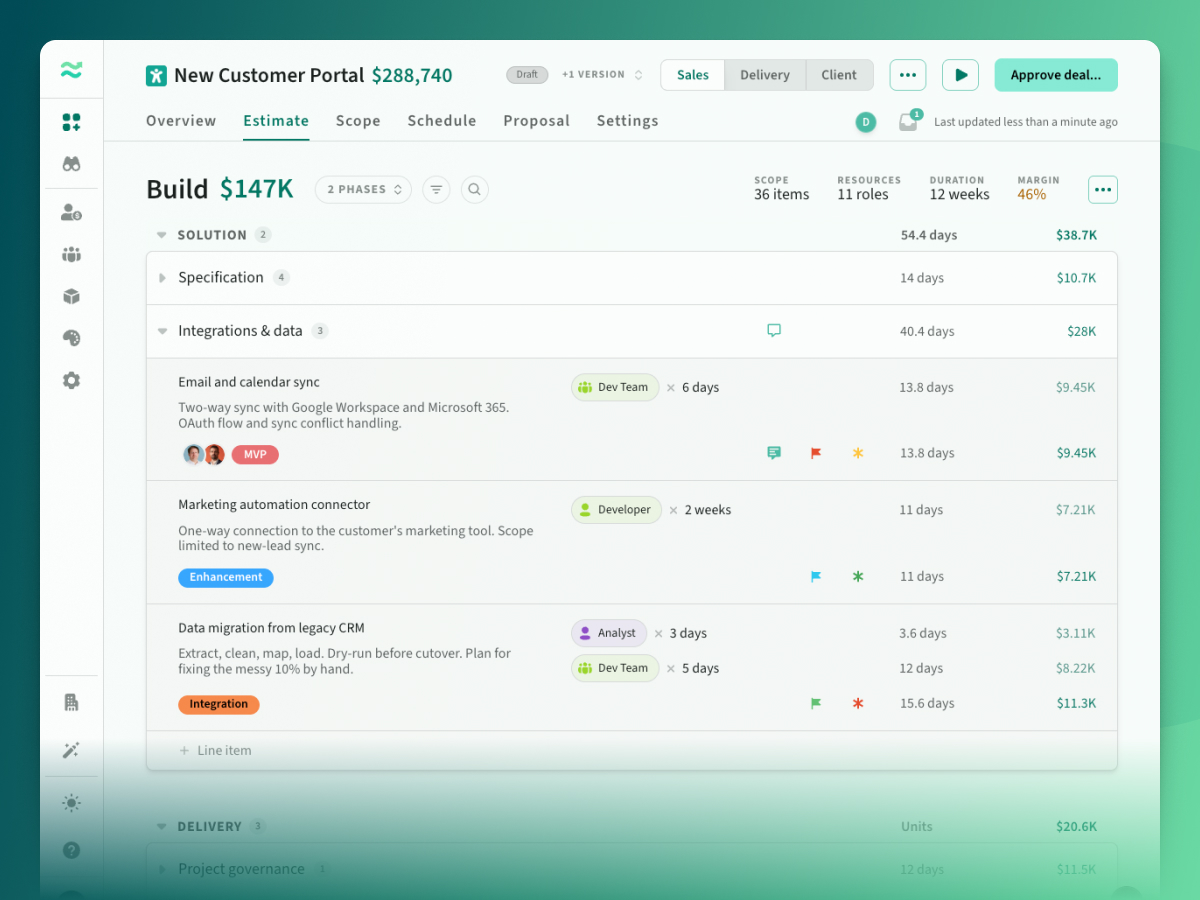Screen dimensions: 1200x900
Task: Toggle the blue flag on Marketing automation connector
Action: (x=816, y=576)
